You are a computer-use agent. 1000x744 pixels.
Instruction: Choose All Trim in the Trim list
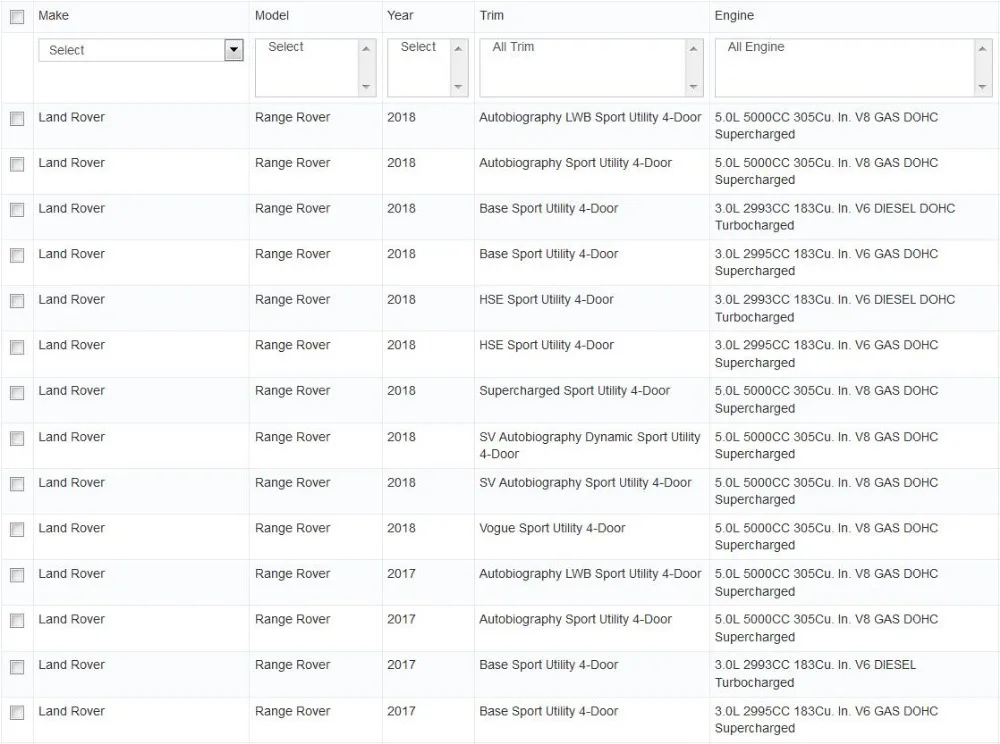[x=513, y=47]
